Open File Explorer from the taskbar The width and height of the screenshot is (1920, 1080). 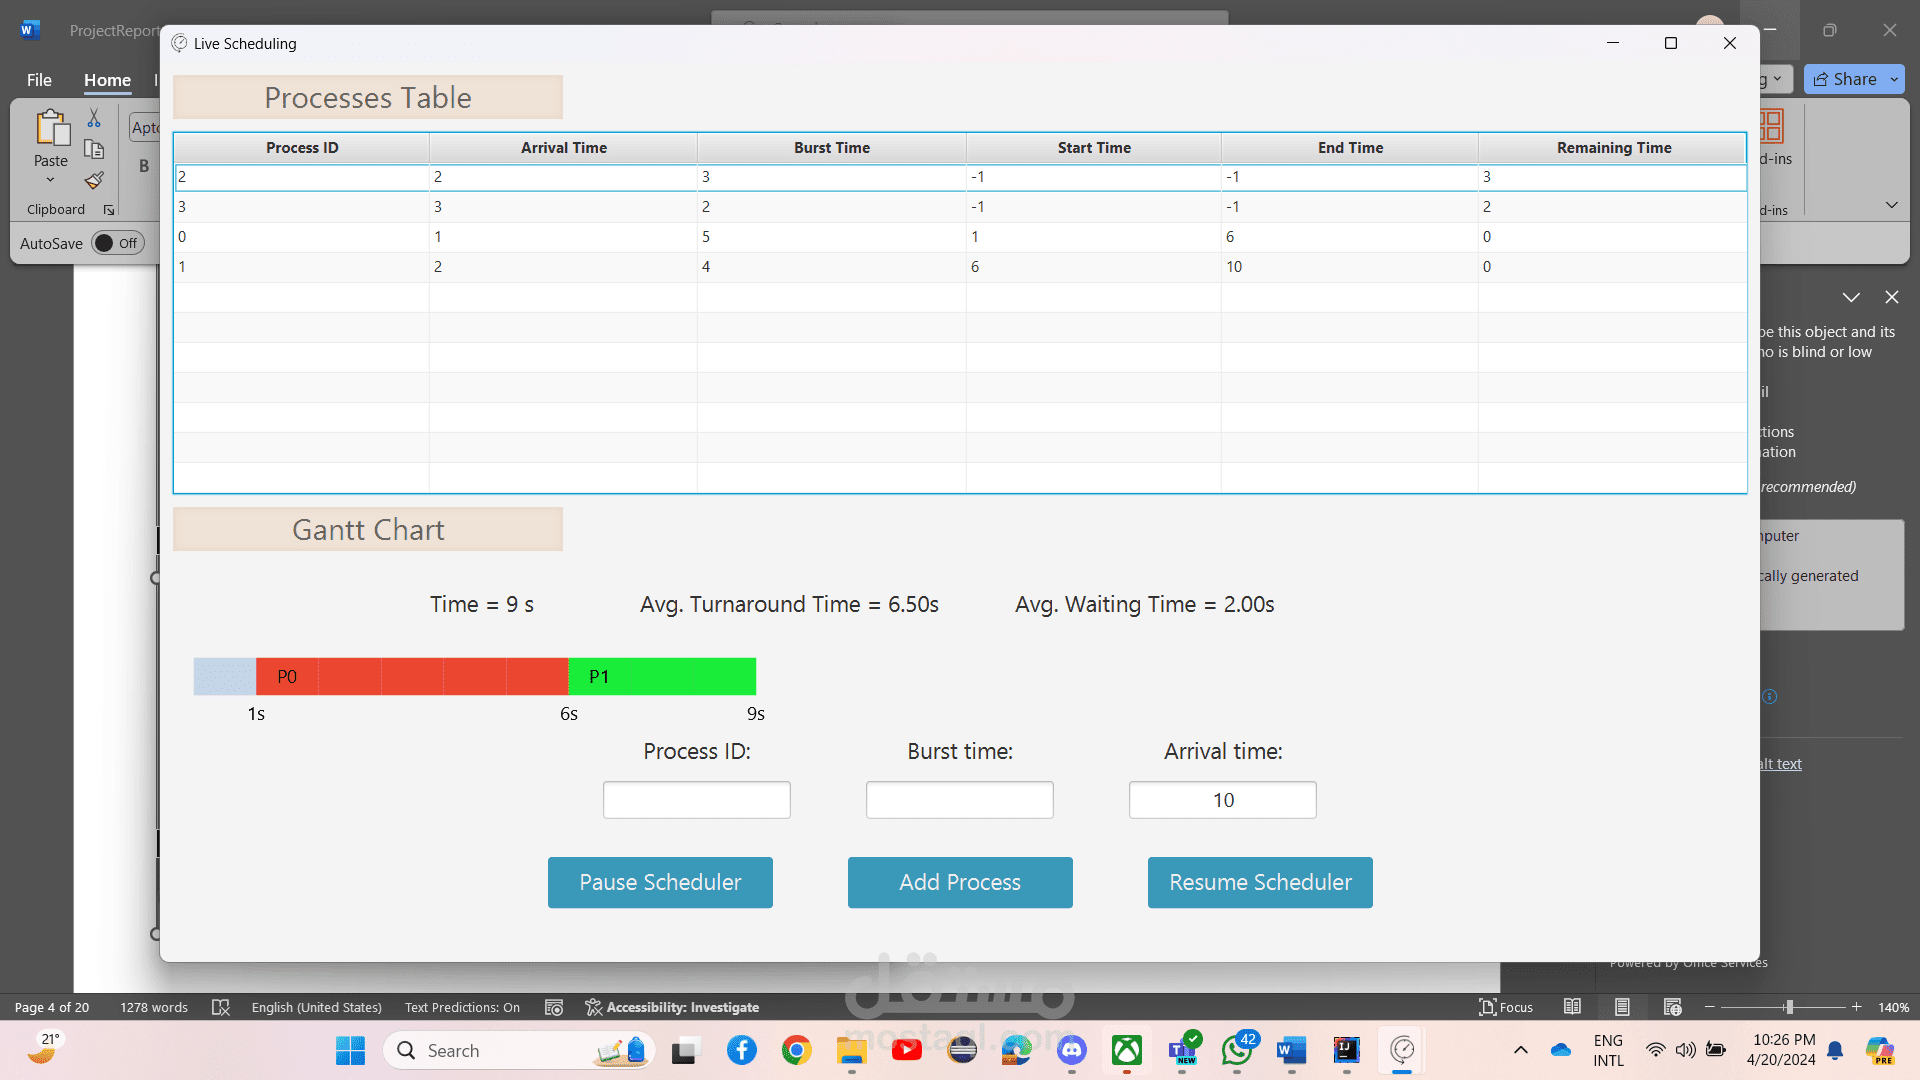click(852, 1050)
